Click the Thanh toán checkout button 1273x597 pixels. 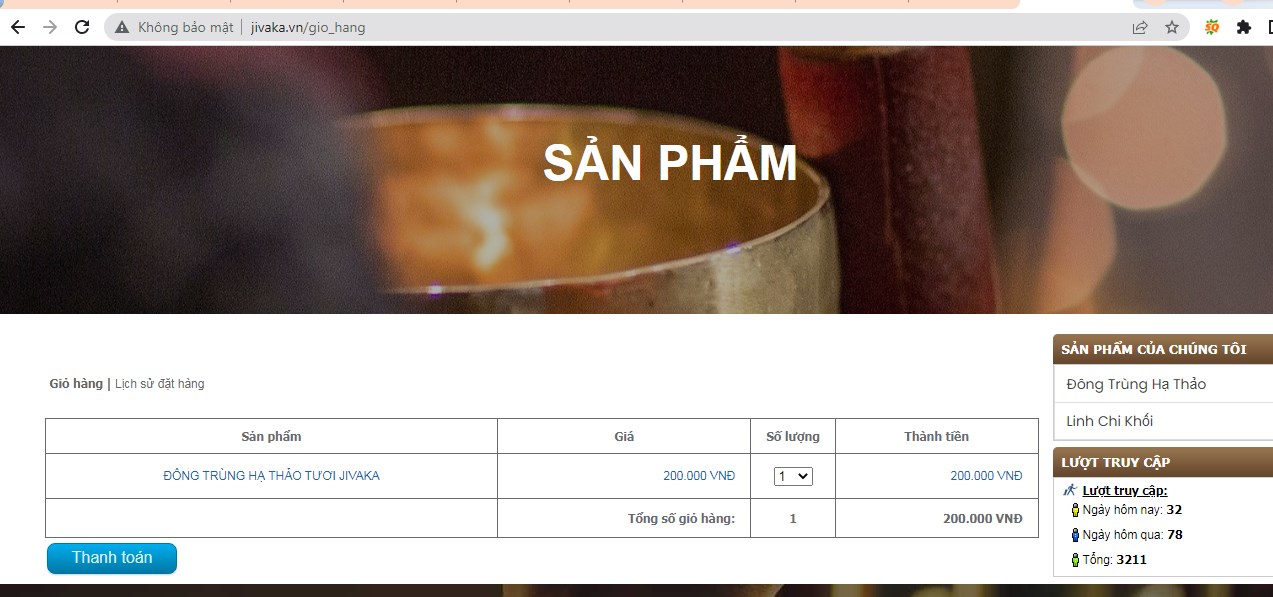(112, 558)
